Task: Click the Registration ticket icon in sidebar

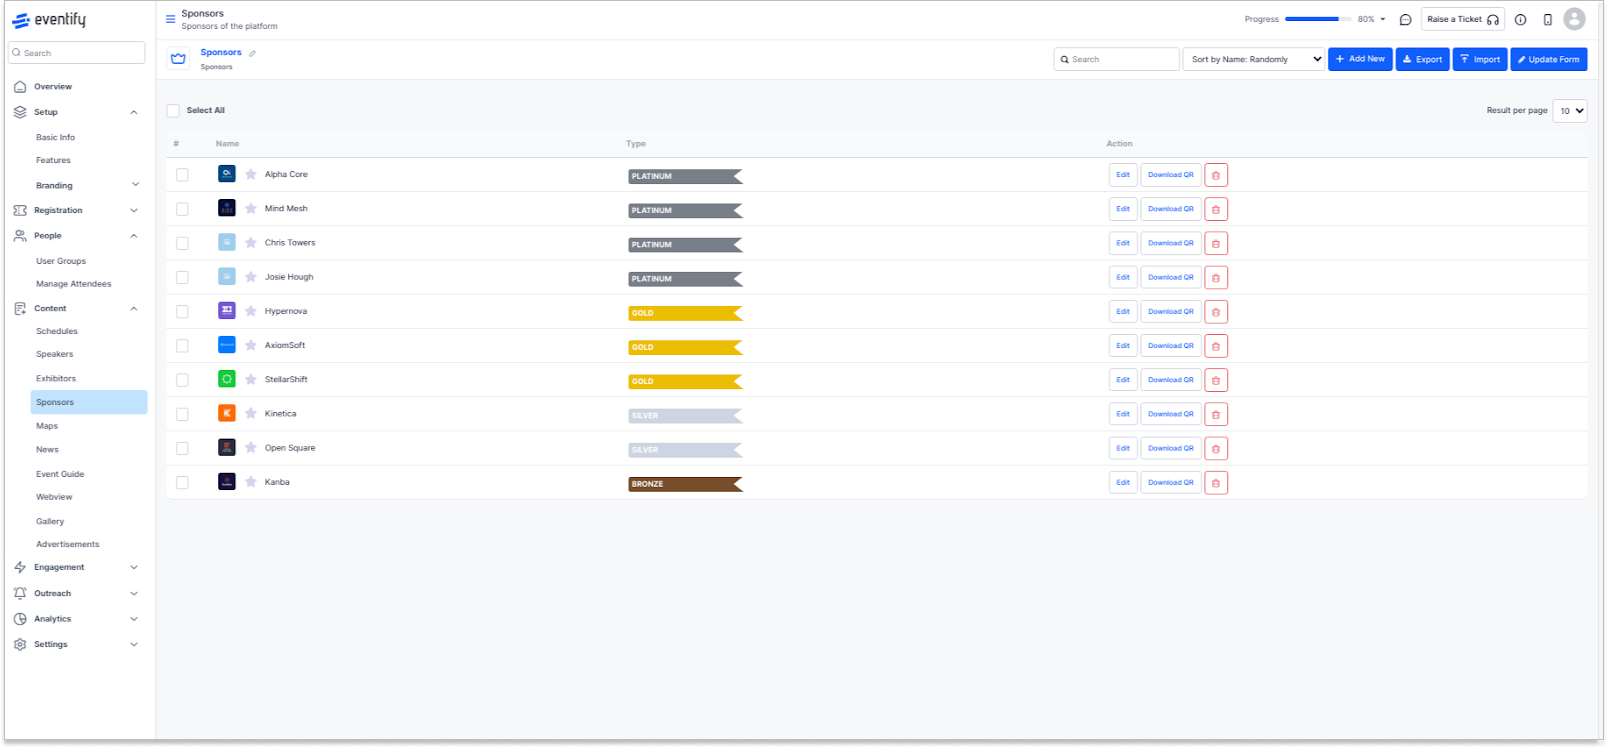Action: click(20, 211)
